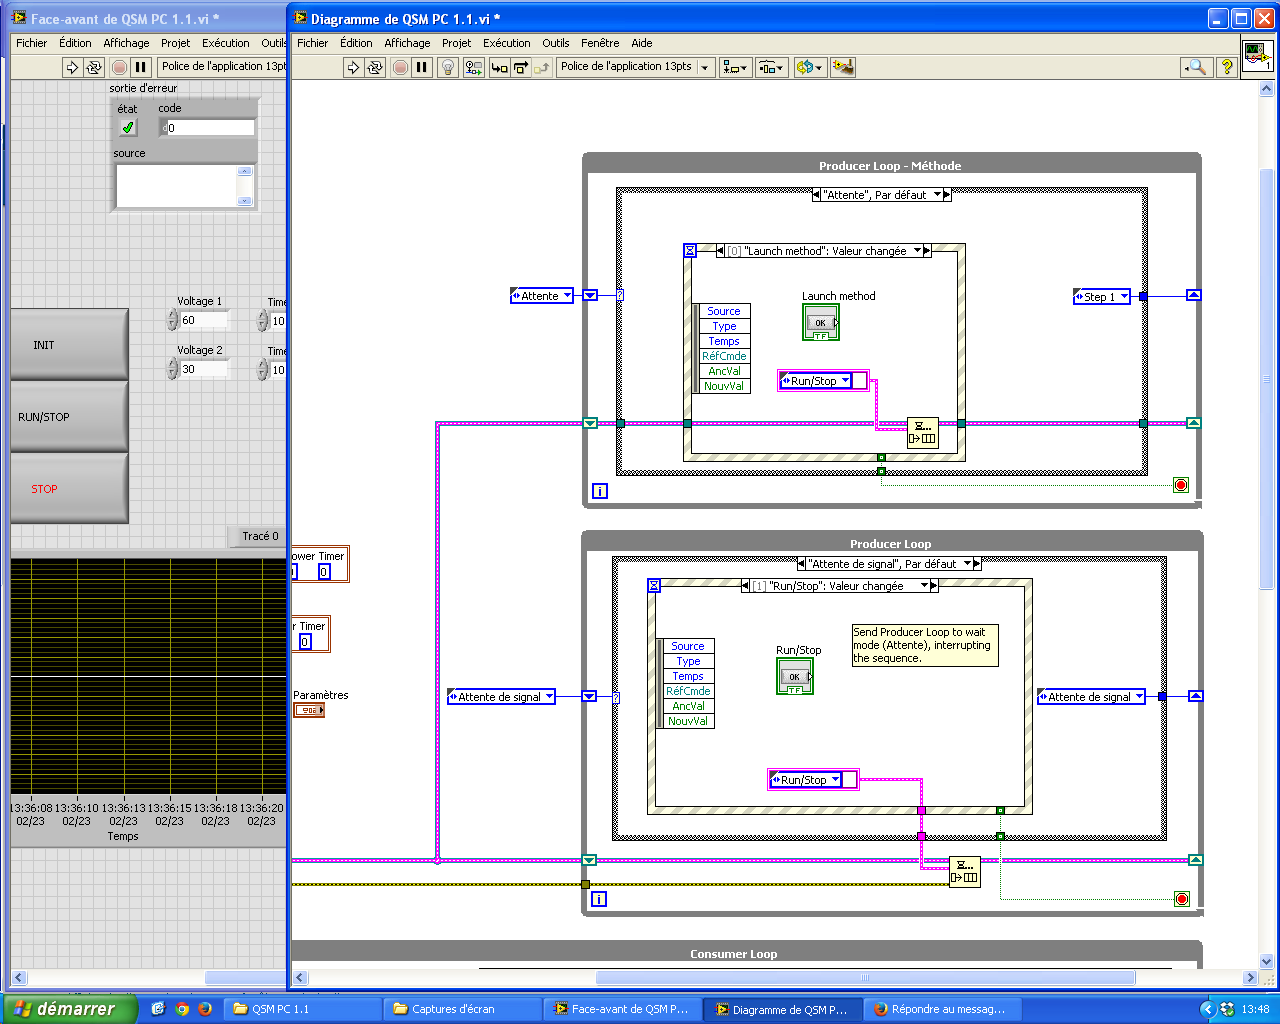Click Abort Execution in Diagramme toolbar

tap(400, 67)
